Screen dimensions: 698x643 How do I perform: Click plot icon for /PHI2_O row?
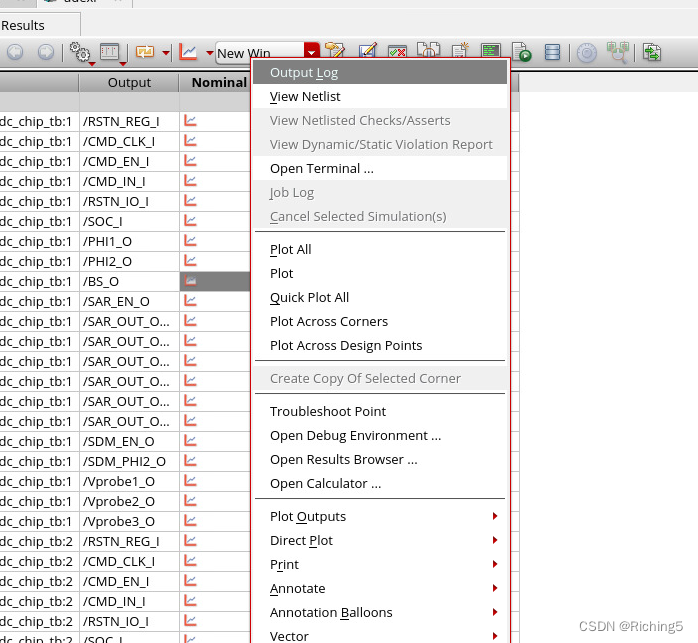coord(191,260)
